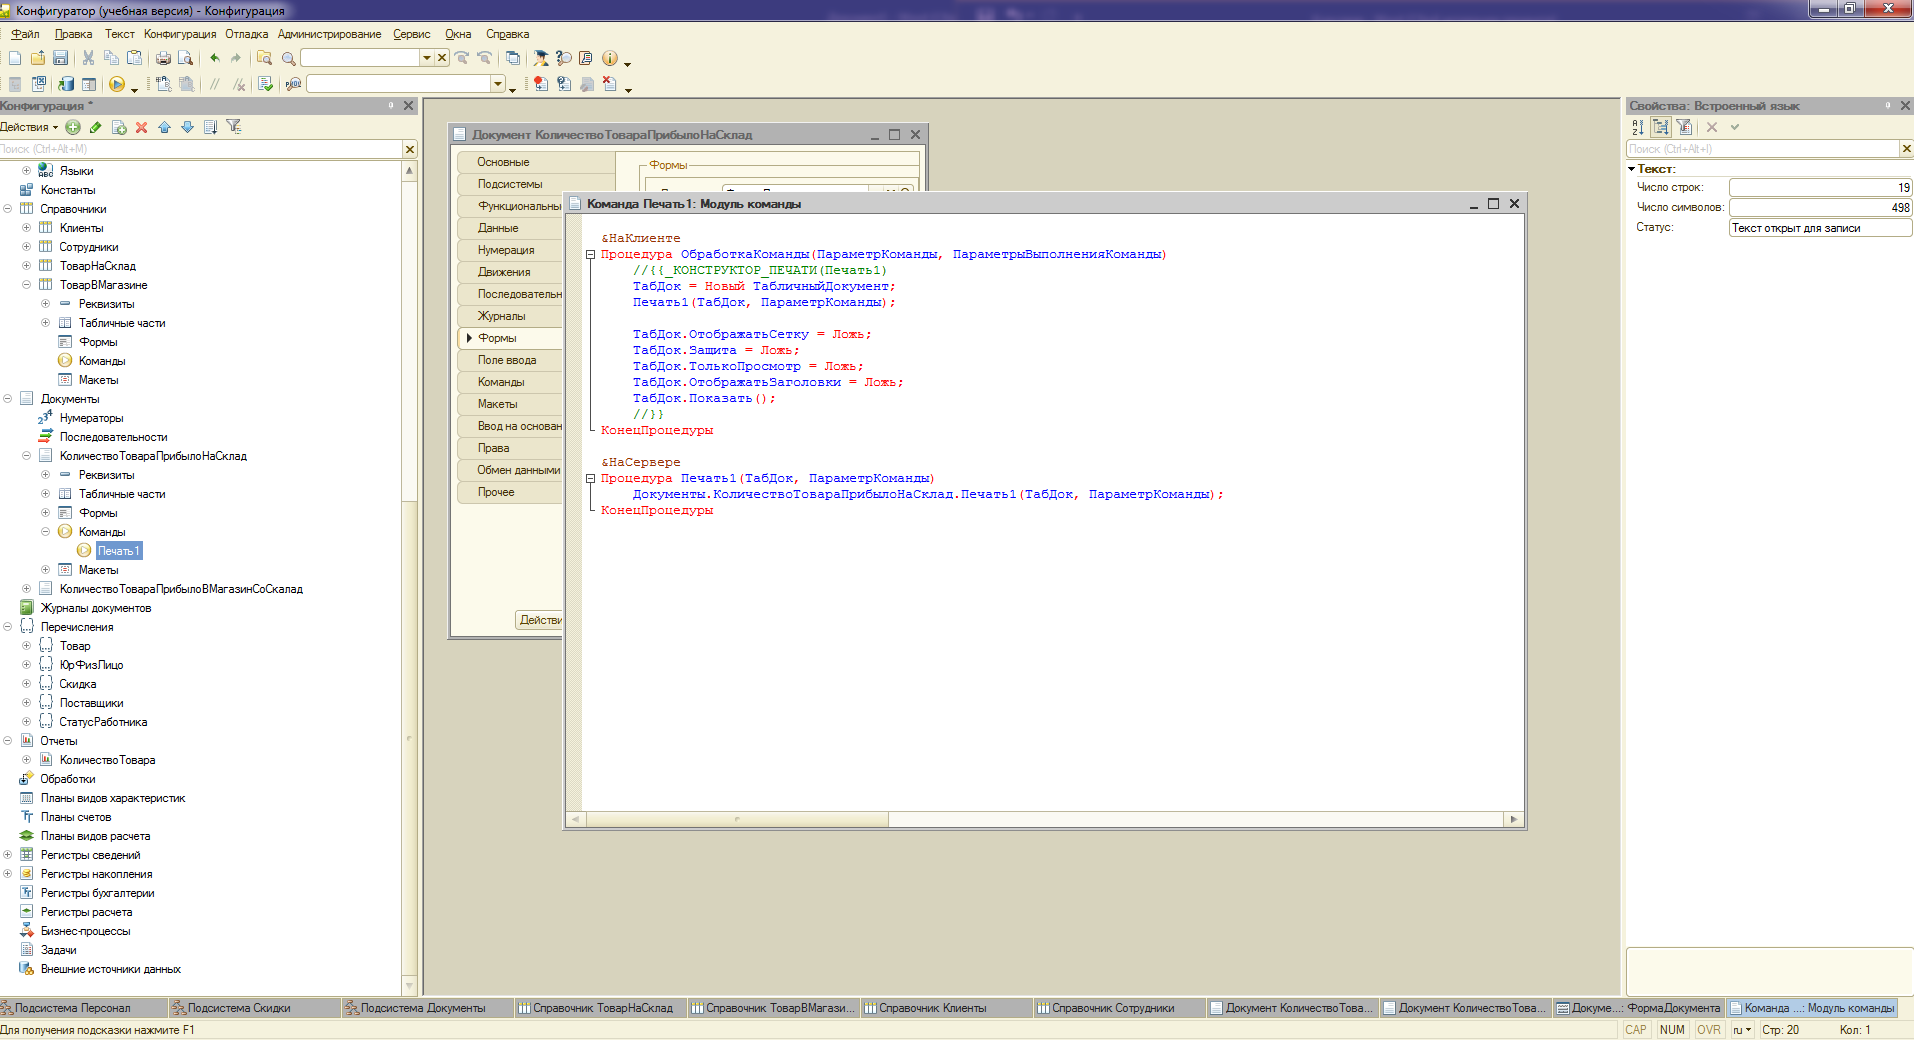Select the Внешние источники данных tree item
The height and width of the screenshot is (1040, 1914).
[x=111, y=969]
